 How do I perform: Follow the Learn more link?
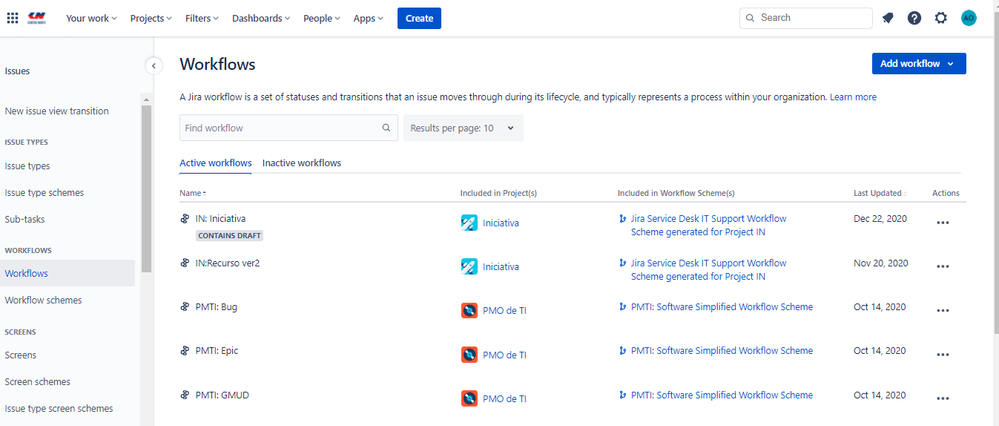853,97
